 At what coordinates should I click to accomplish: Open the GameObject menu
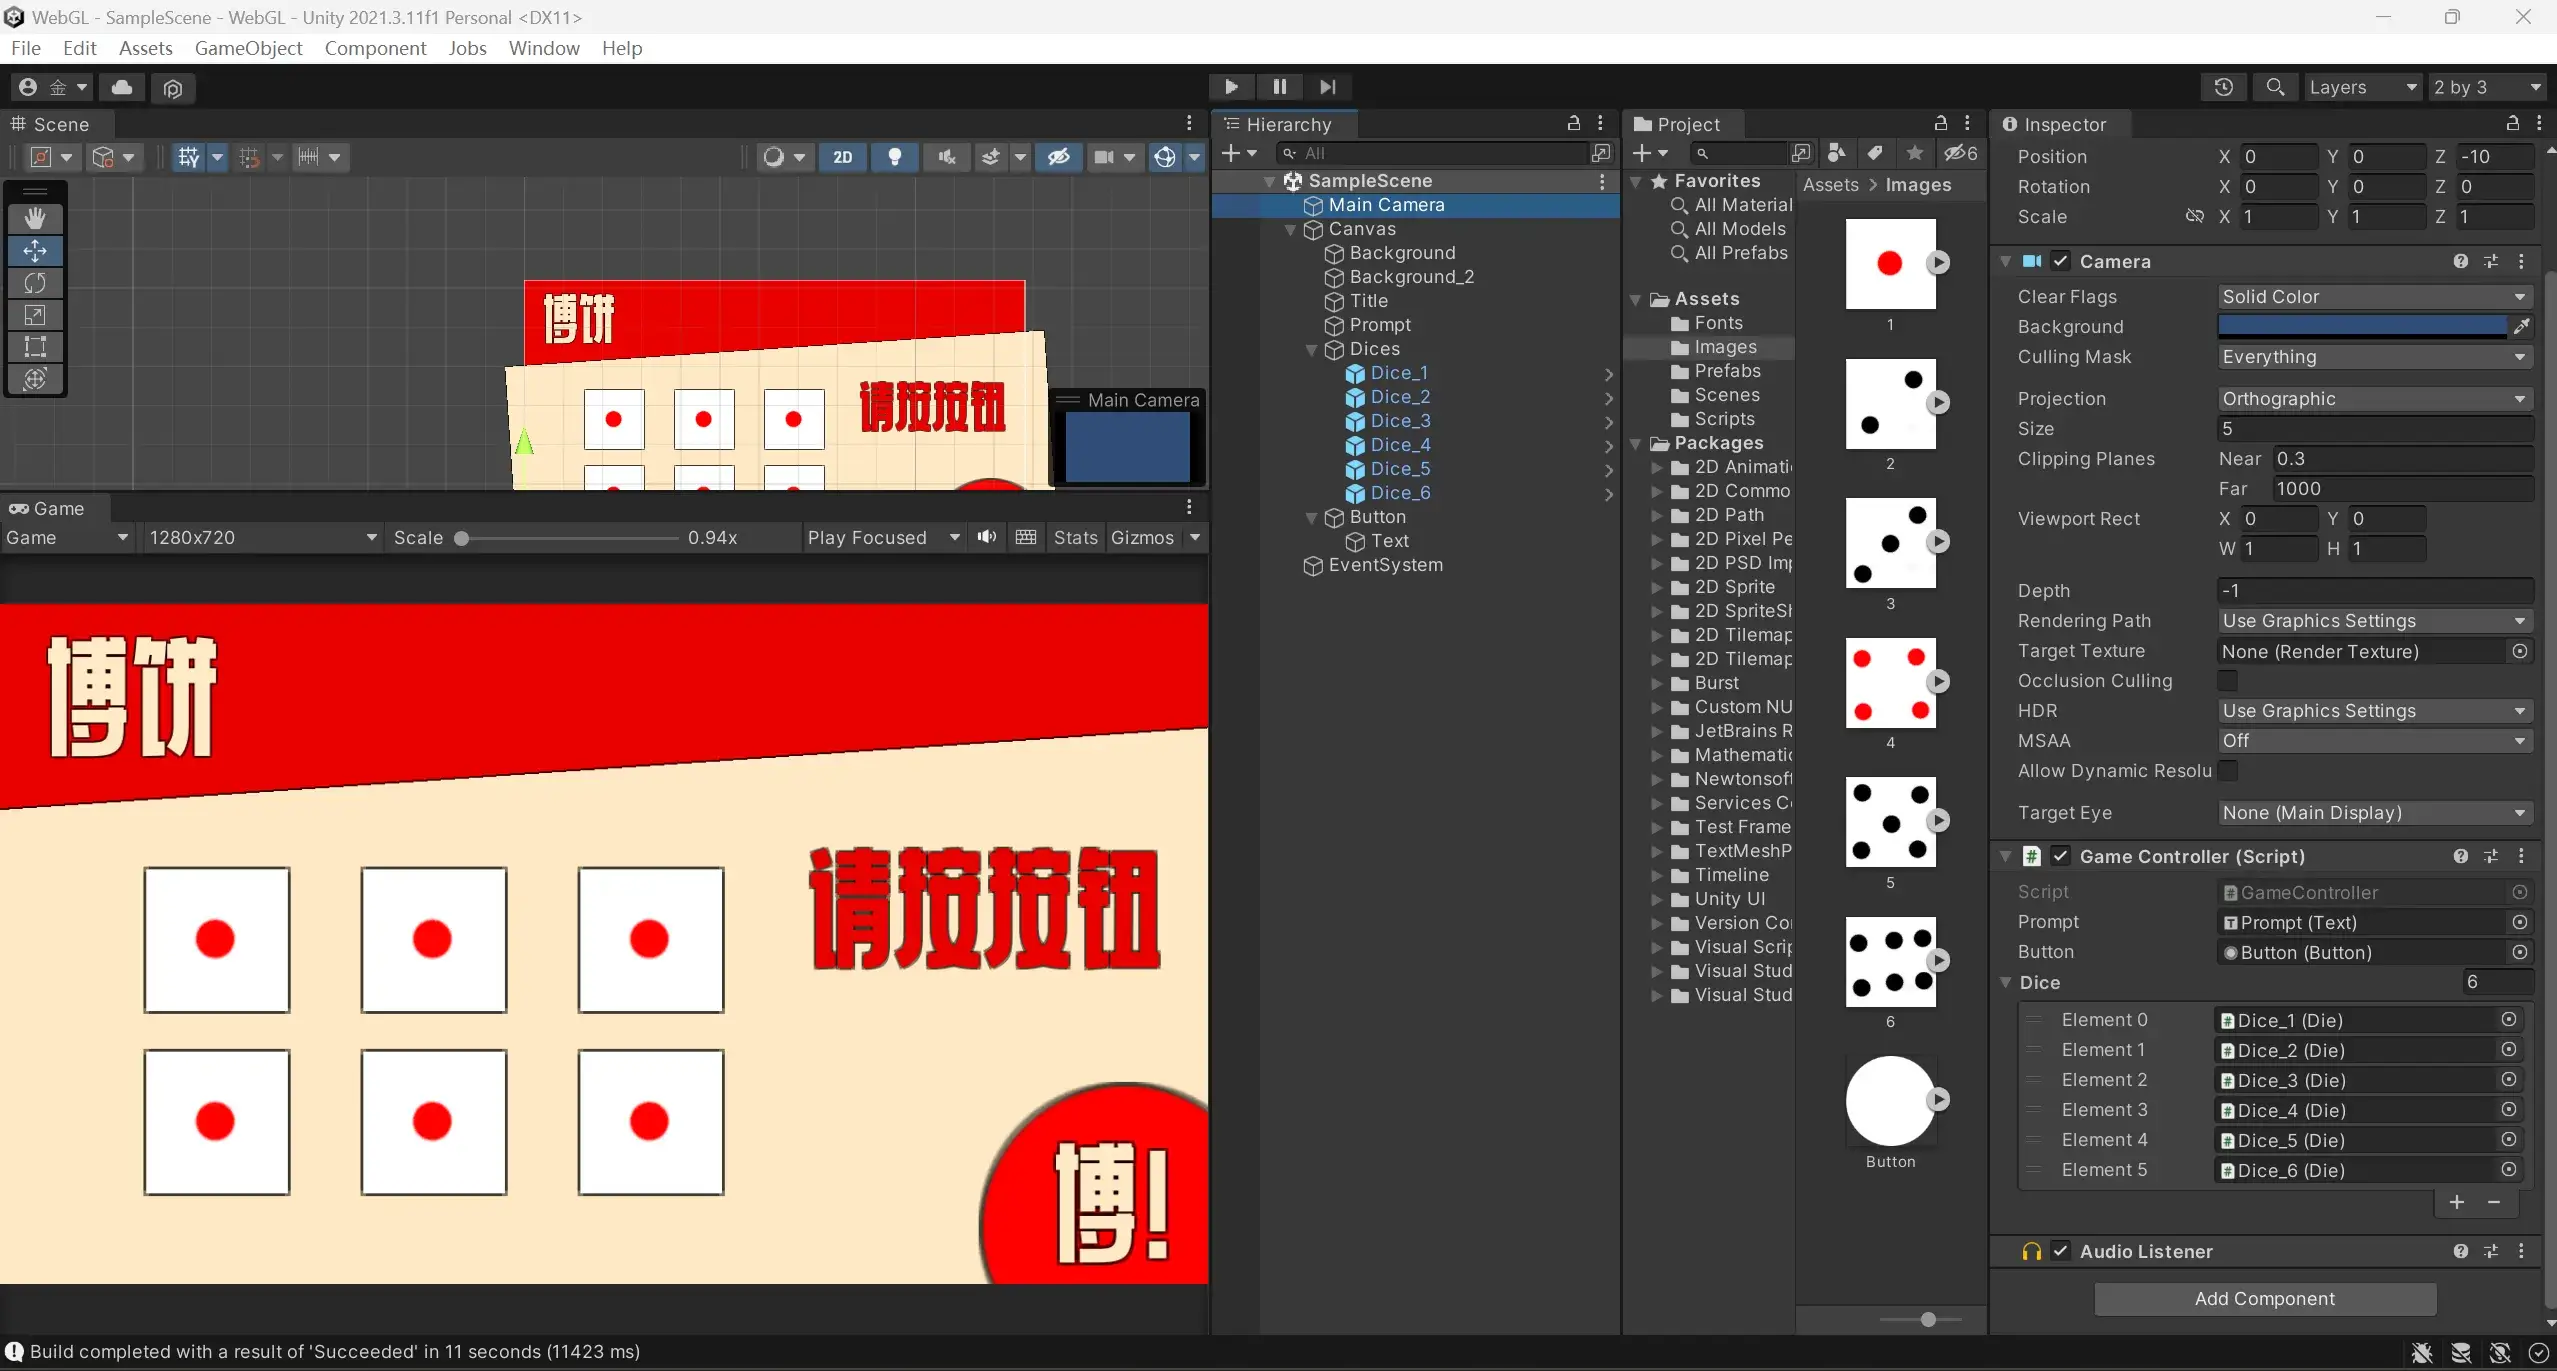(x=248, y=48)
